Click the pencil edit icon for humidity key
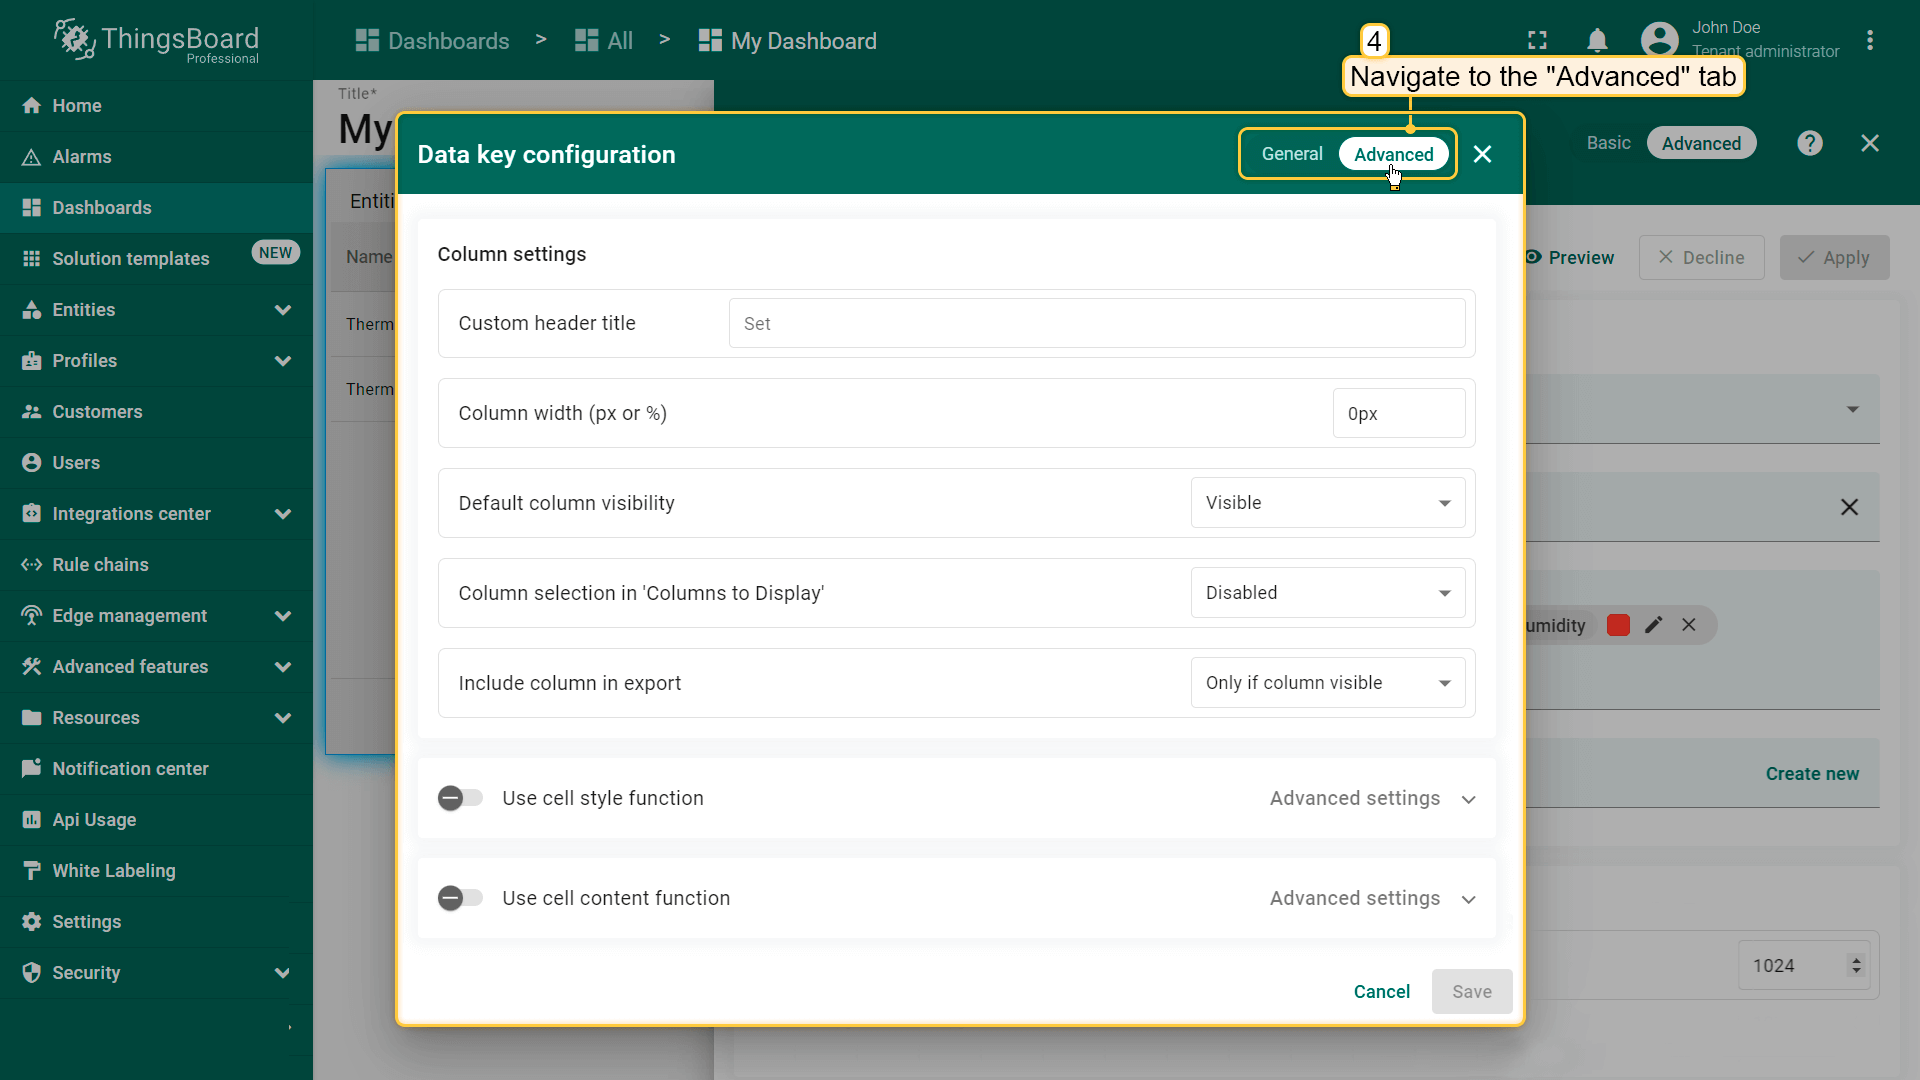This screenshot has height=1080, width=1920. [x=1654, y=625]
